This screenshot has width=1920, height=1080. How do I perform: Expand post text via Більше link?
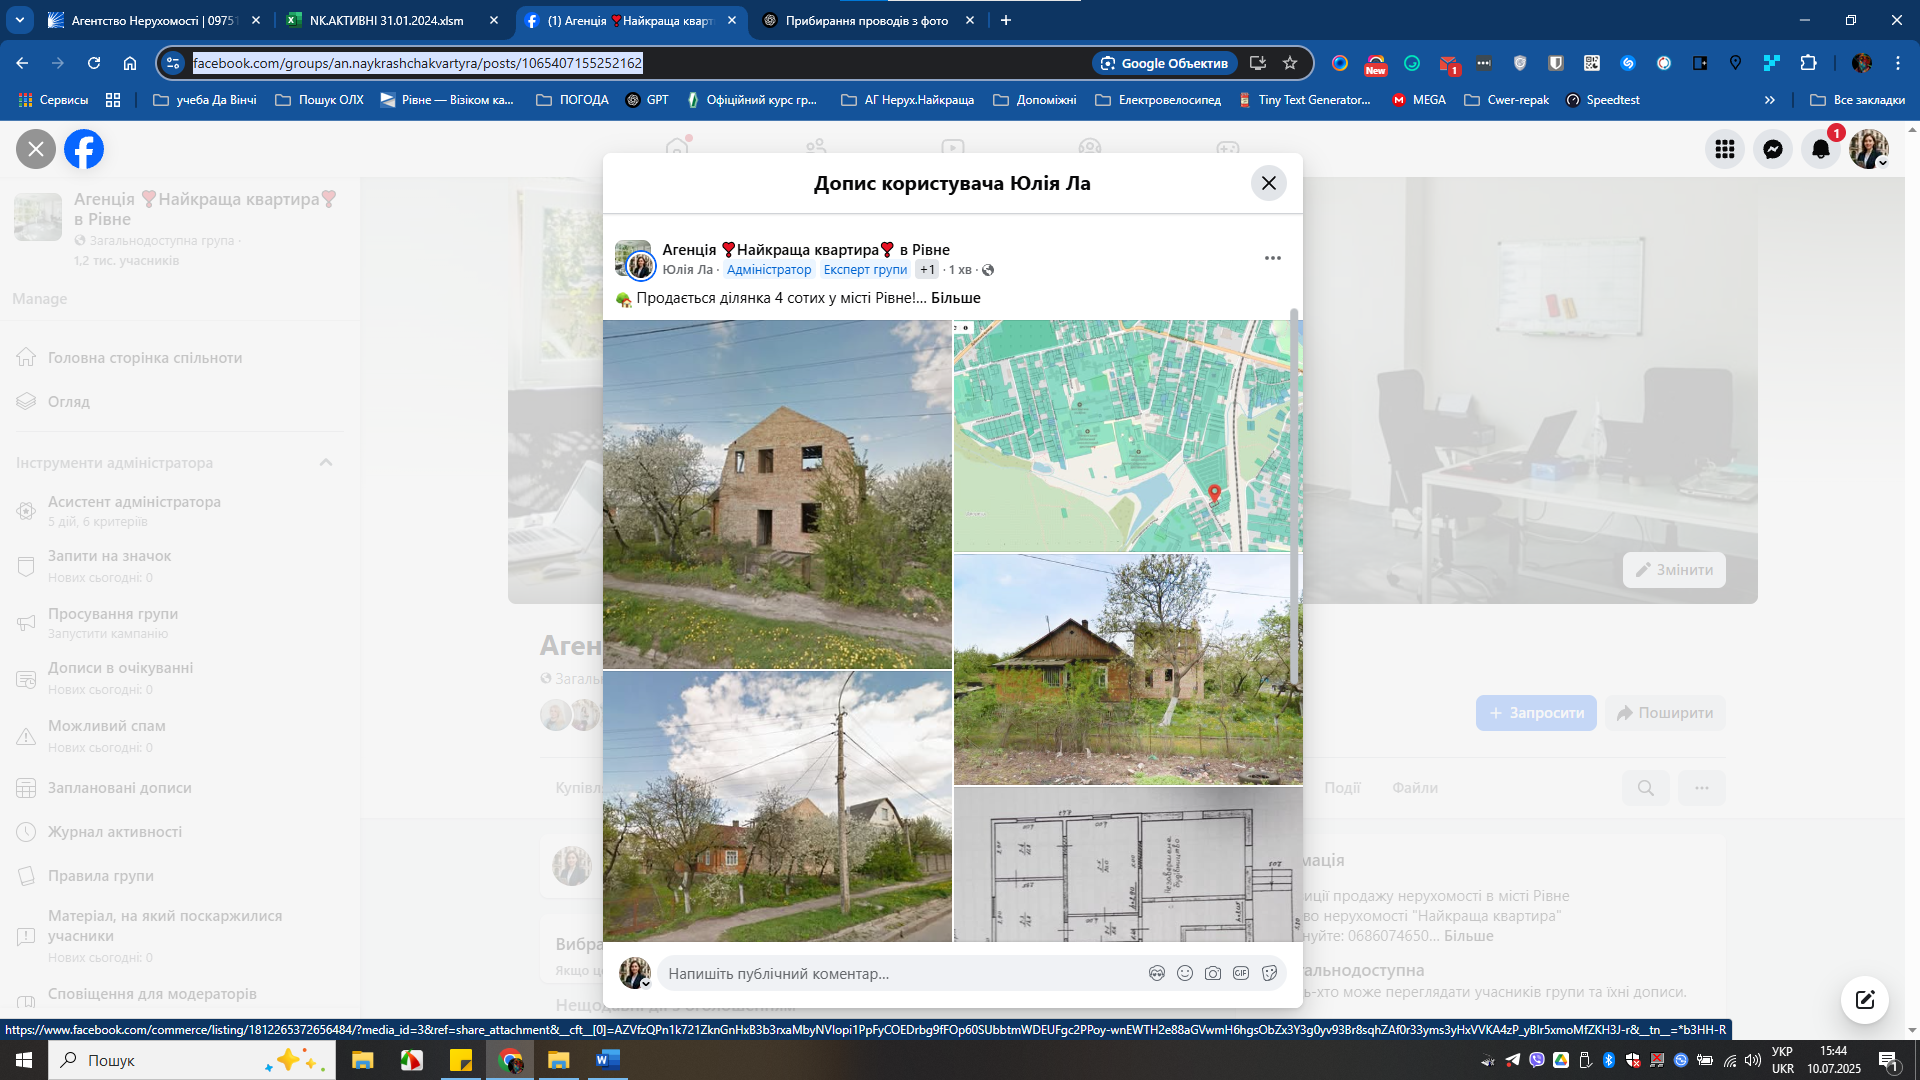[x=955, y=298]
